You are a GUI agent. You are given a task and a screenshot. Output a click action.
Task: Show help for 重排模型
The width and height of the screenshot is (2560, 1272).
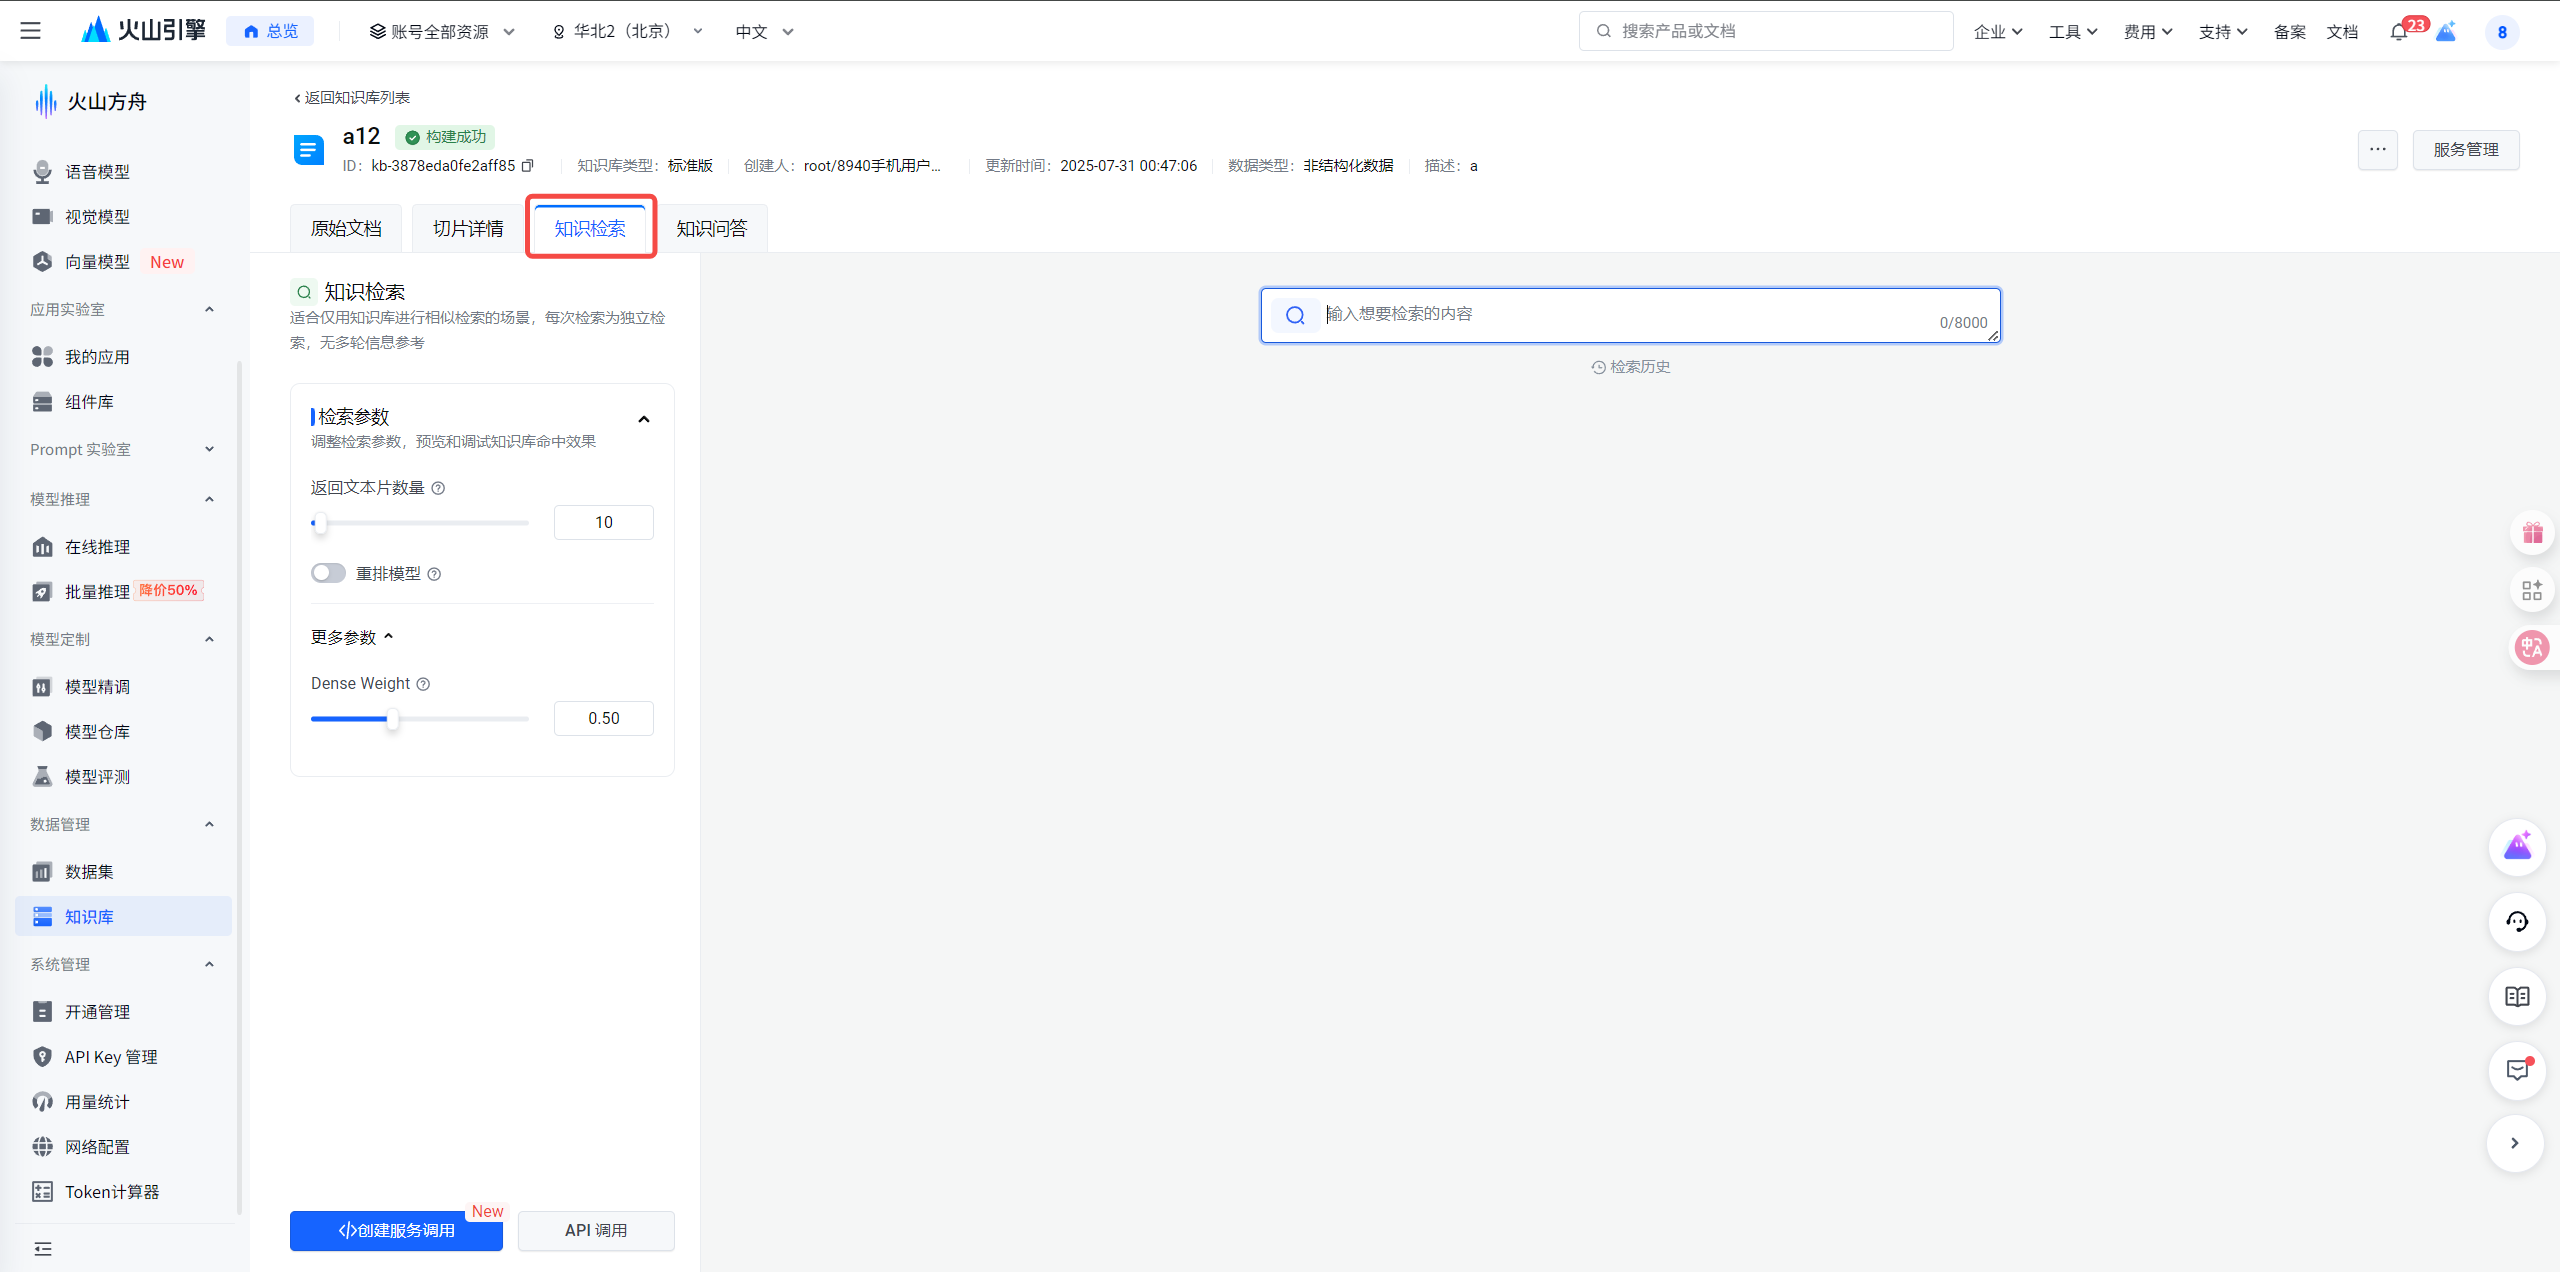[434, 574]
